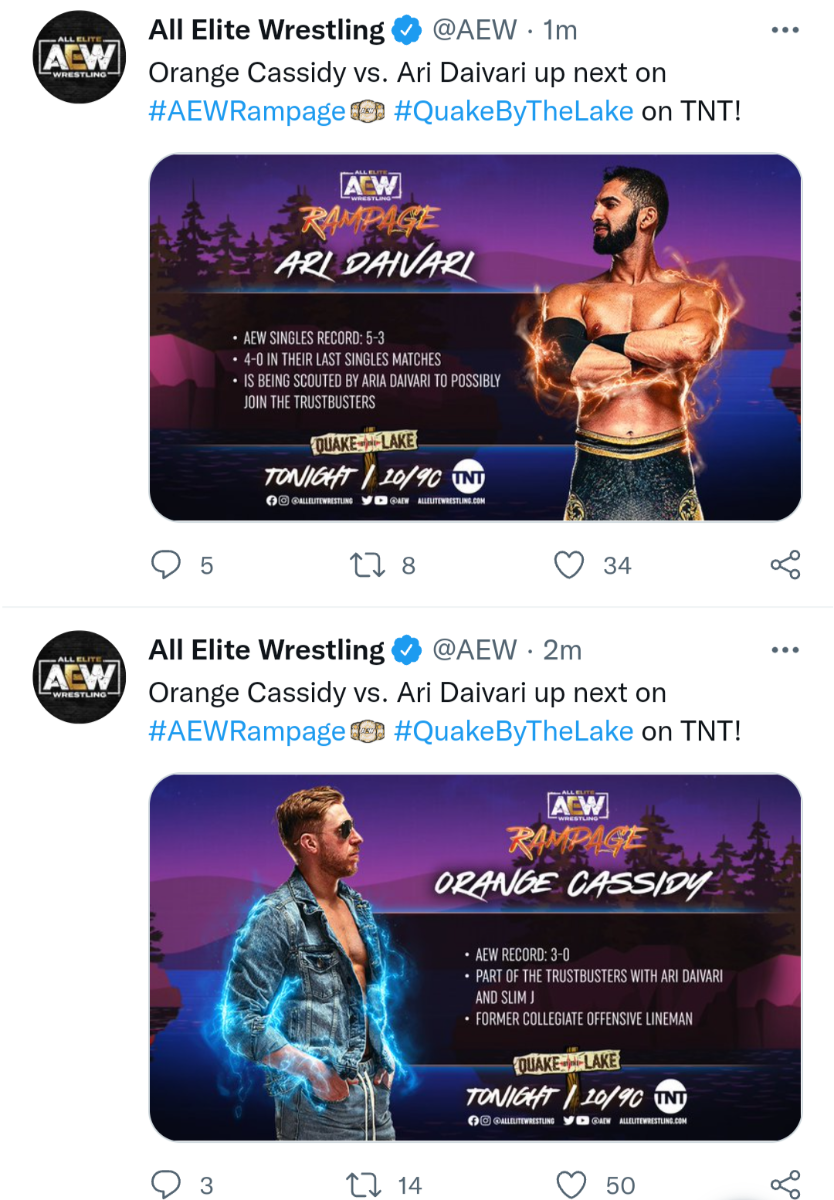Reply to the Ari Daivari graphic tweet
This screenshot has width=834, height=1200.
click(x=165, y=565)
